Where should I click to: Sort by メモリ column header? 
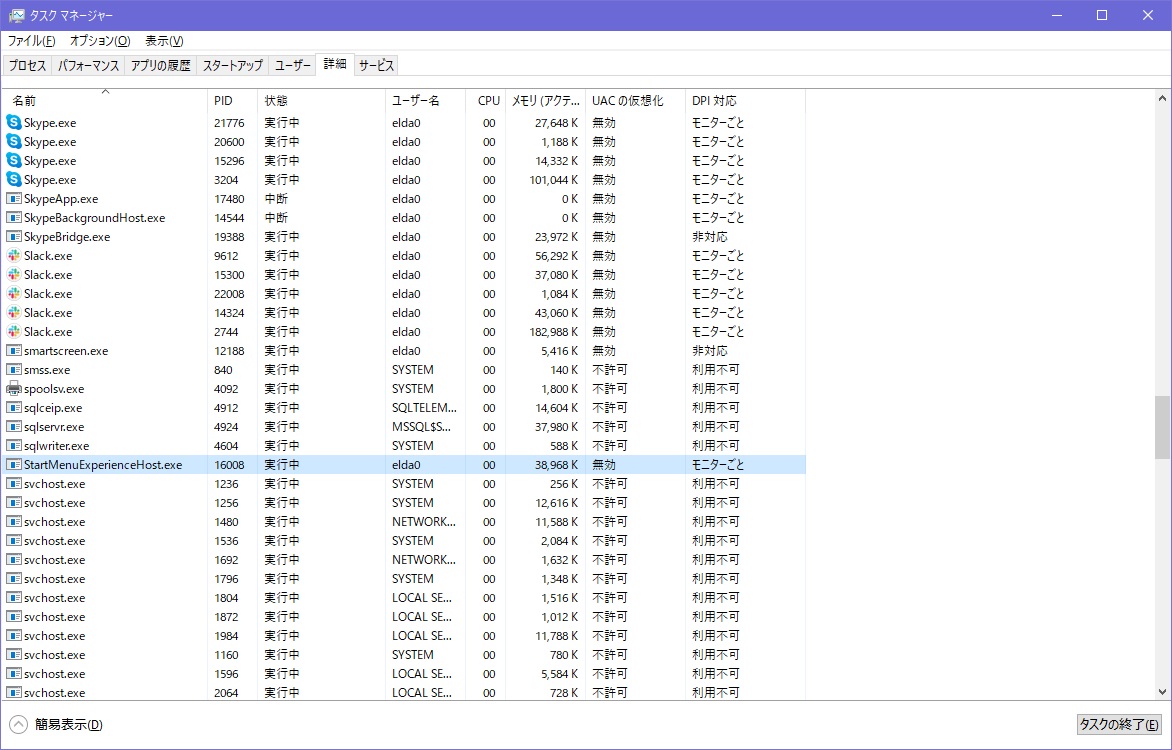click(x=546, y=100)
